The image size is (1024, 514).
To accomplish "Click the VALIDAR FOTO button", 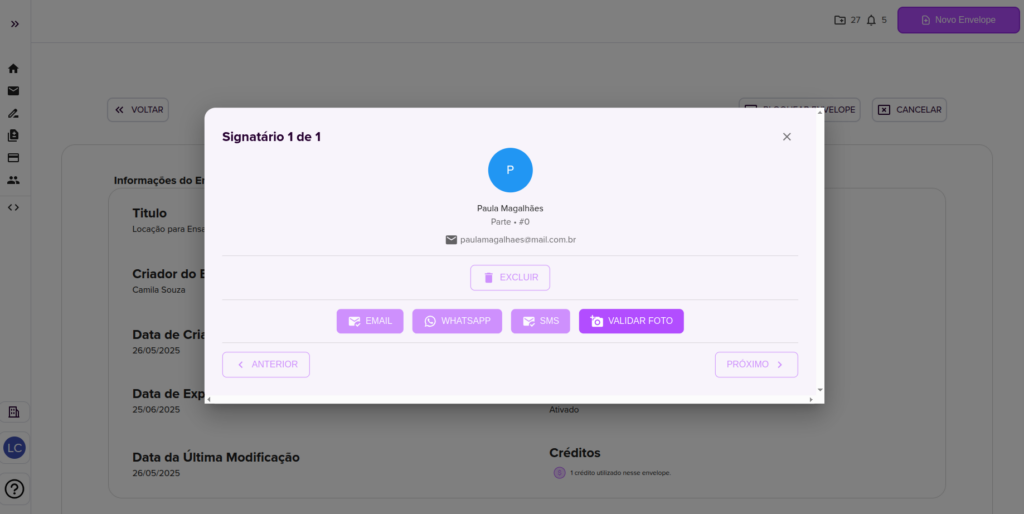I will [631, 321].
